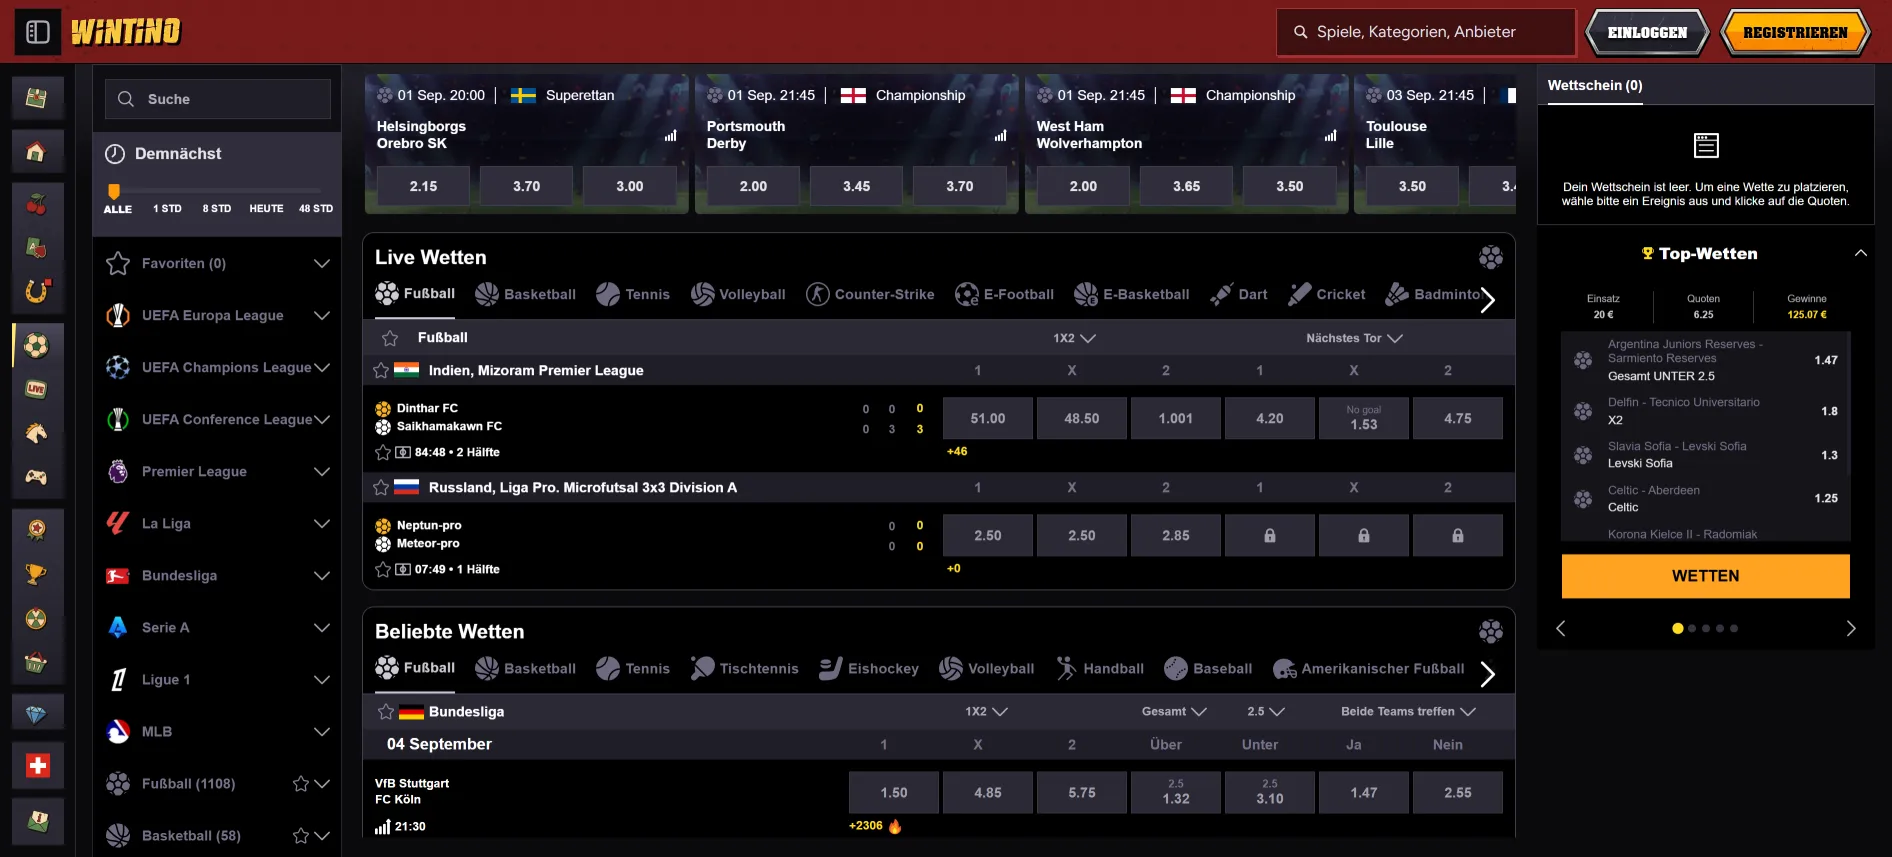Bet on Helsingborgs win at 2.15
The width and height of the screenshot is (1892, 857).
tap(424, 186)
